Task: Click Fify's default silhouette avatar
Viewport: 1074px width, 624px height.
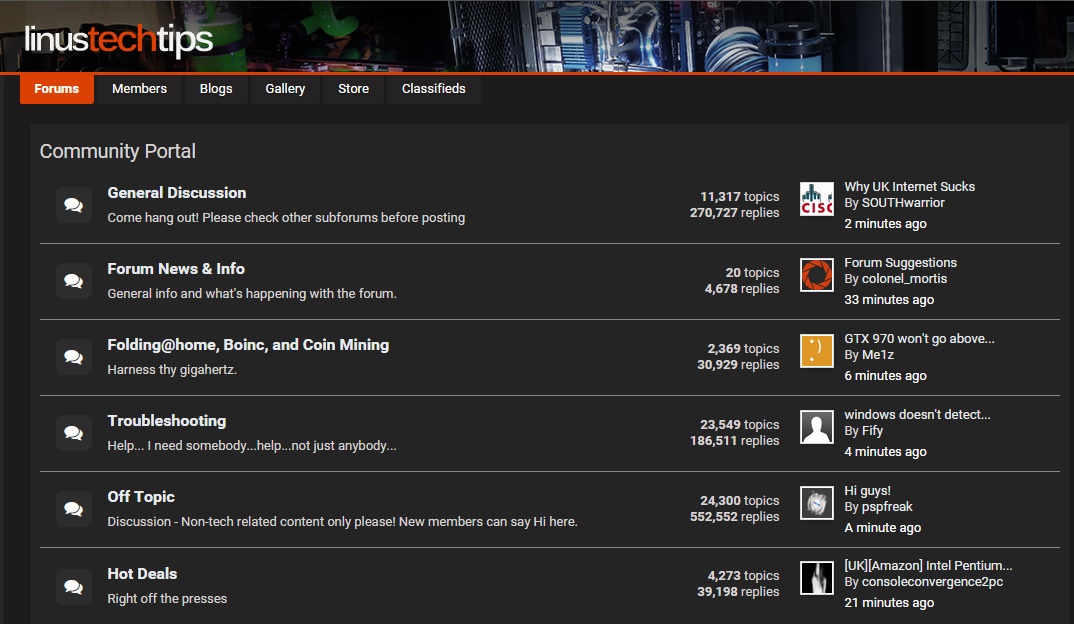Action: click(x=817, y=427)
